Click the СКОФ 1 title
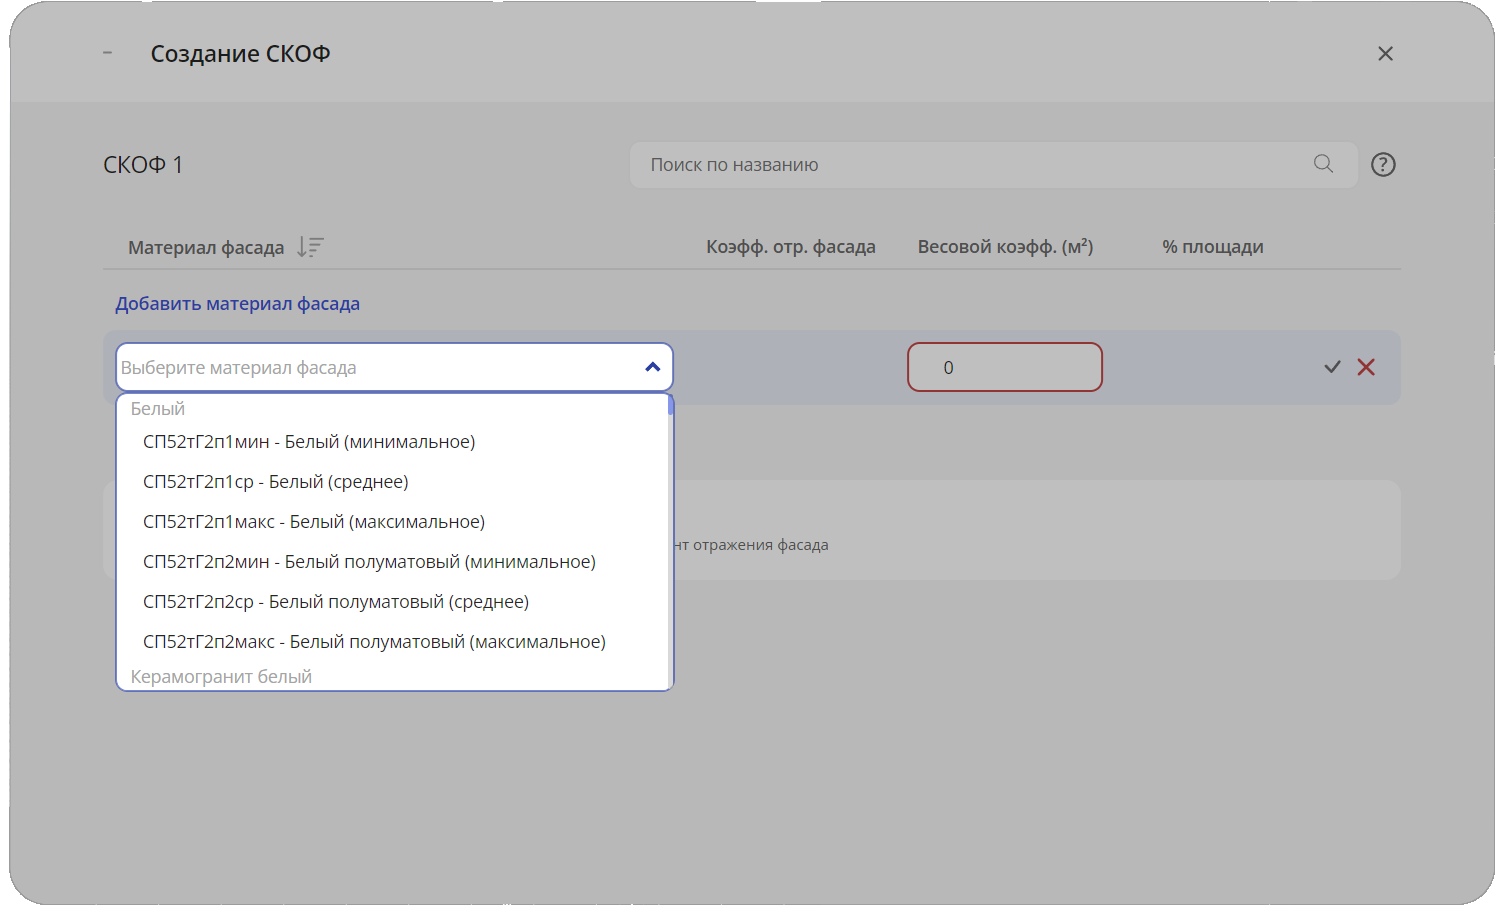The image size is (1504, 912). (143, 165)
